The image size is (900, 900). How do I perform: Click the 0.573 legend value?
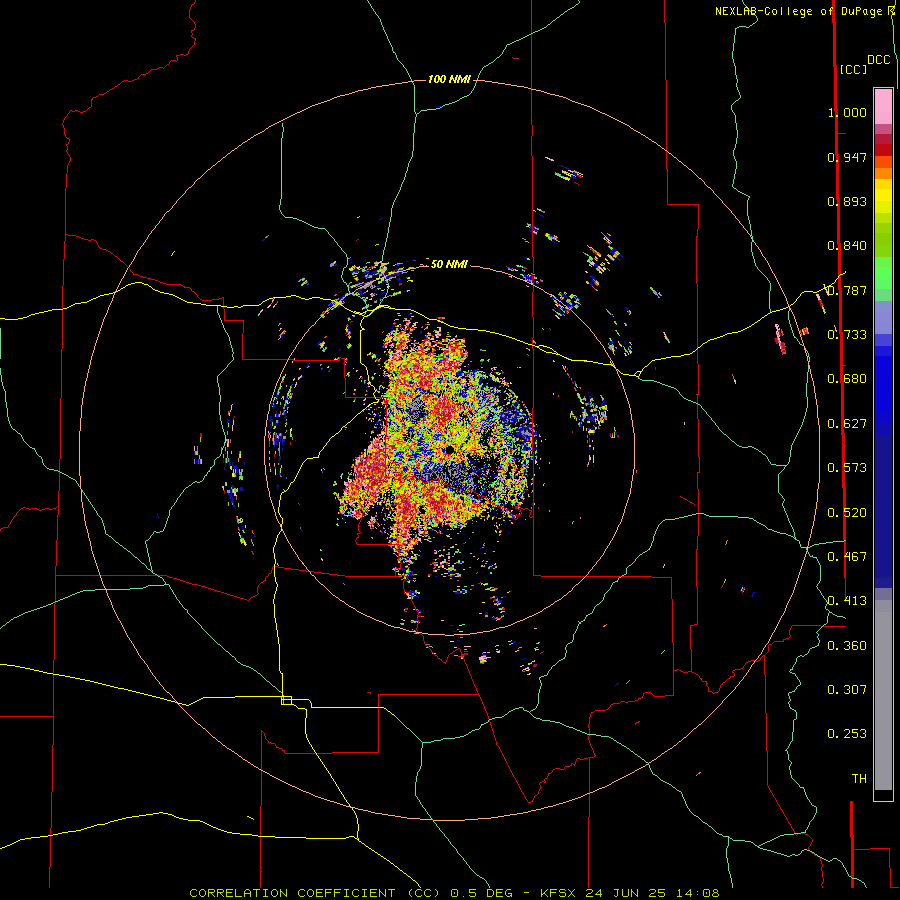point(847,468)
